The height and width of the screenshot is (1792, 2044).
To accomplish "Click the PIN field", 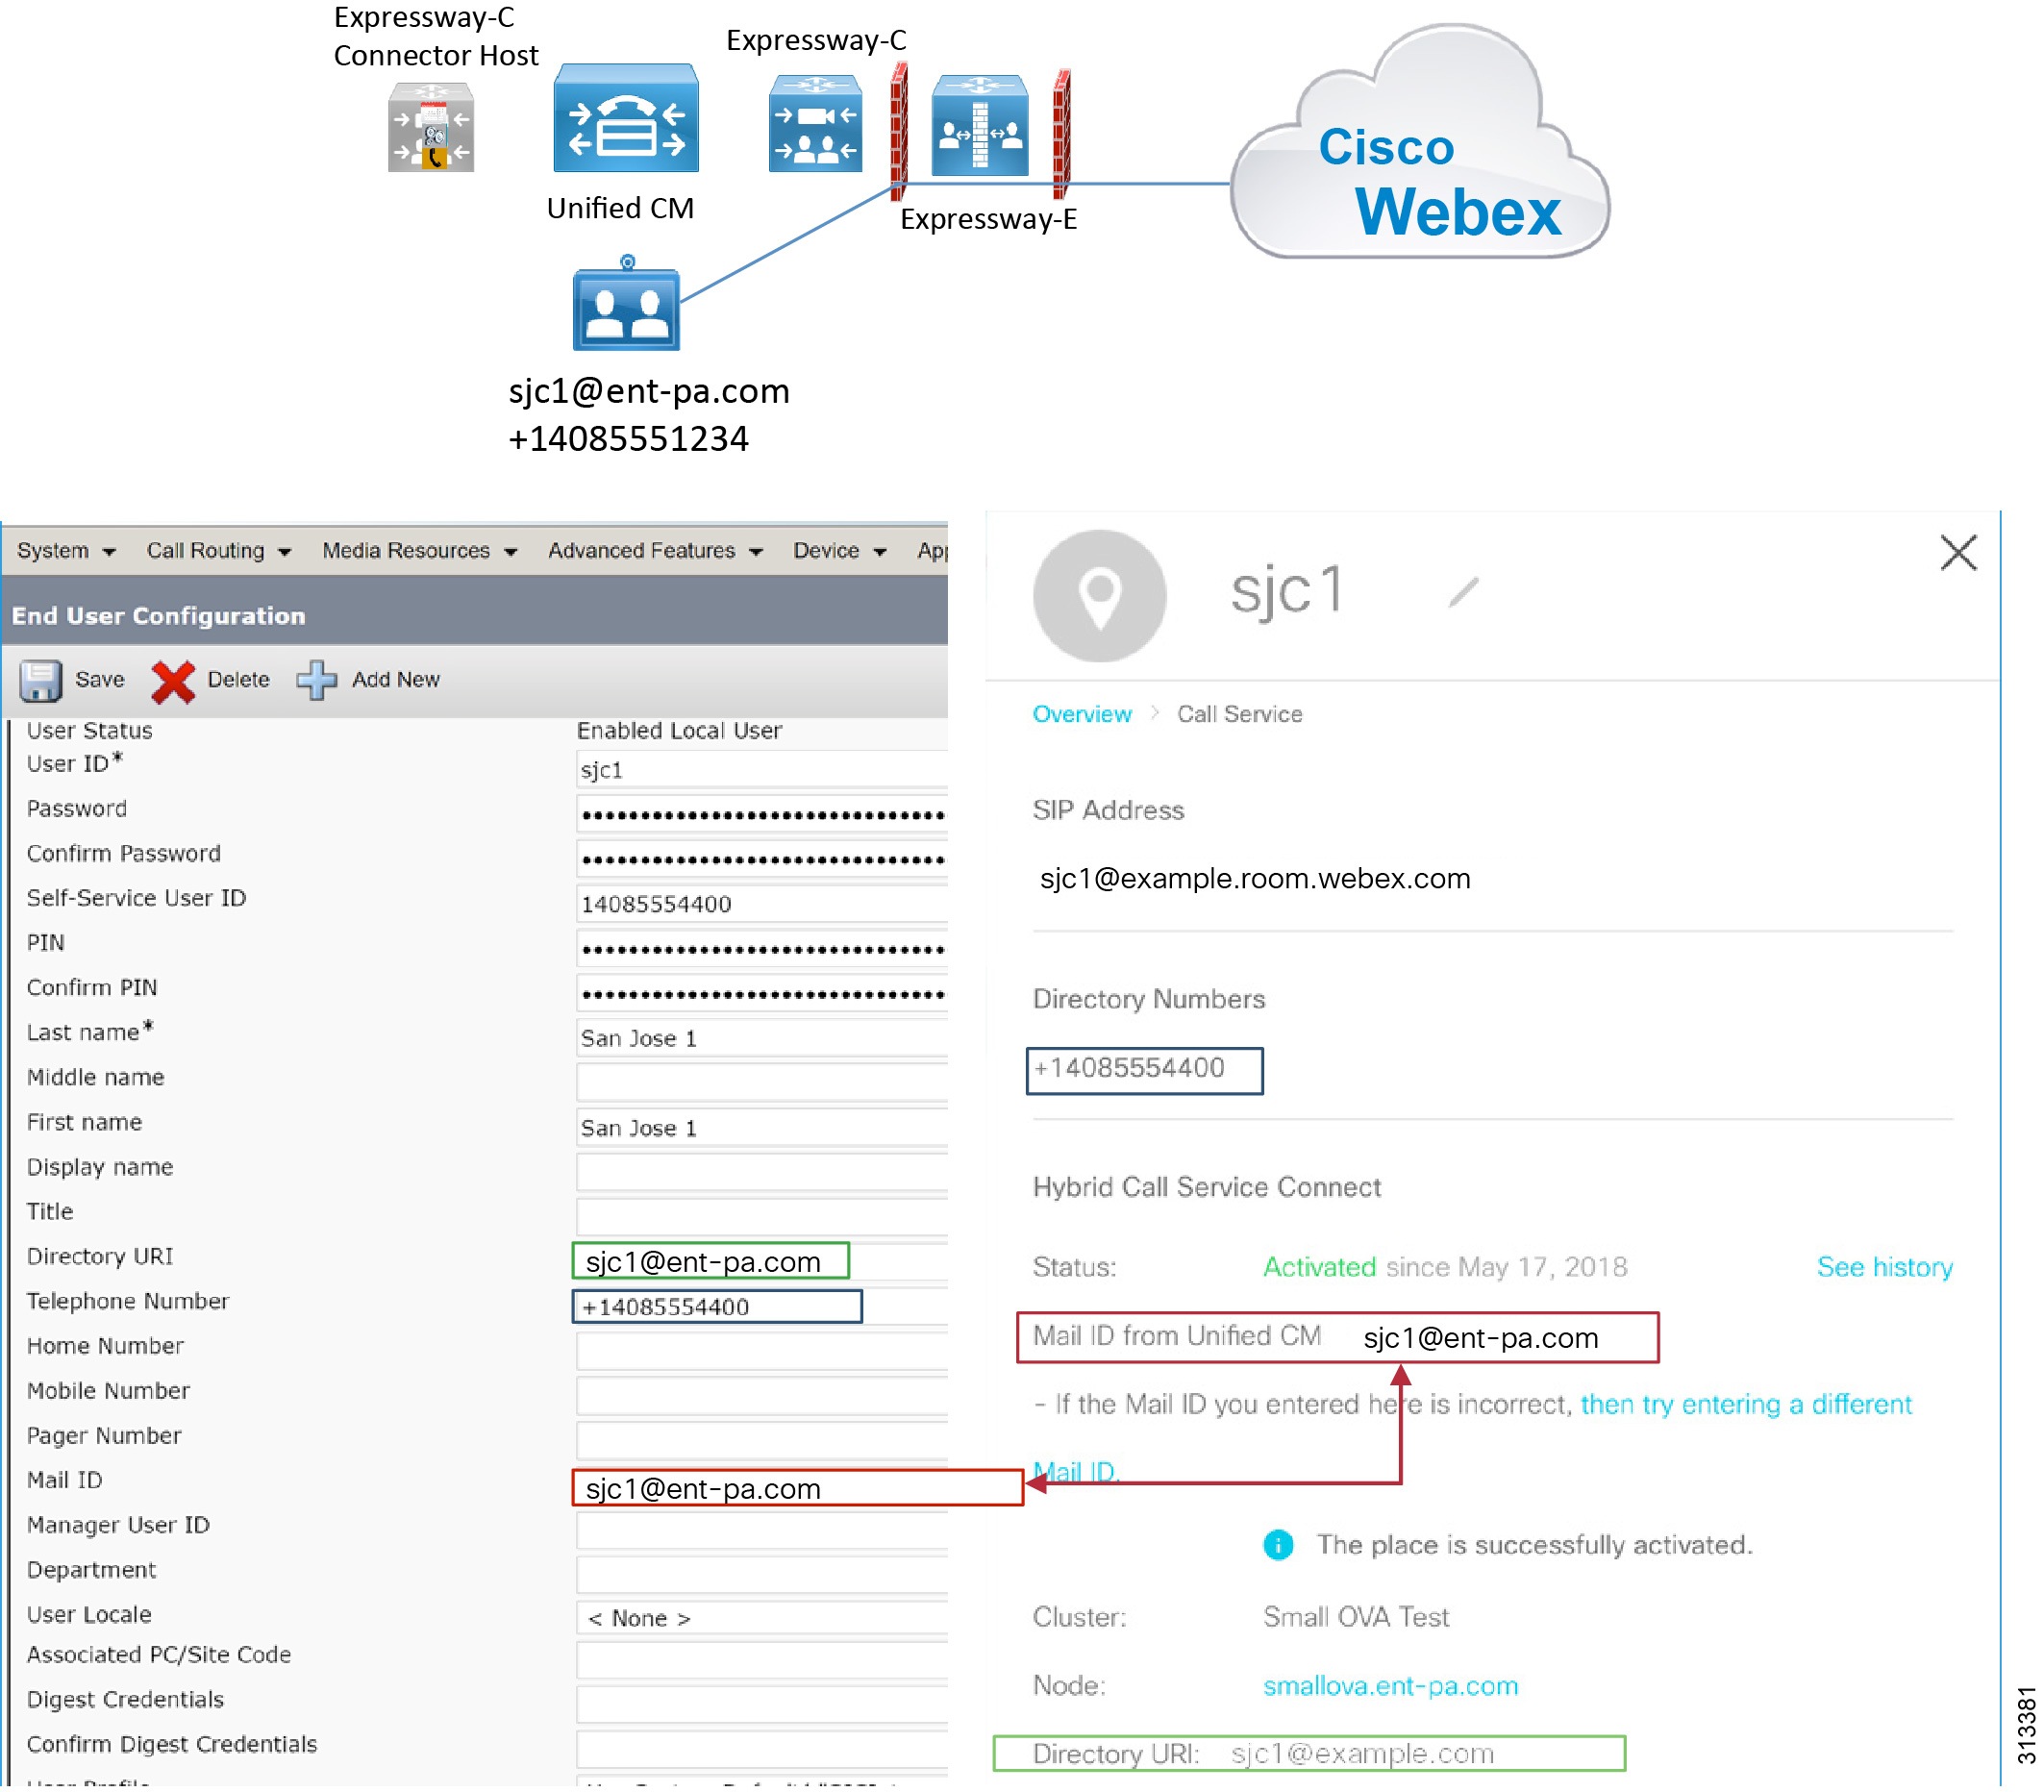I will tap(762, 950).
